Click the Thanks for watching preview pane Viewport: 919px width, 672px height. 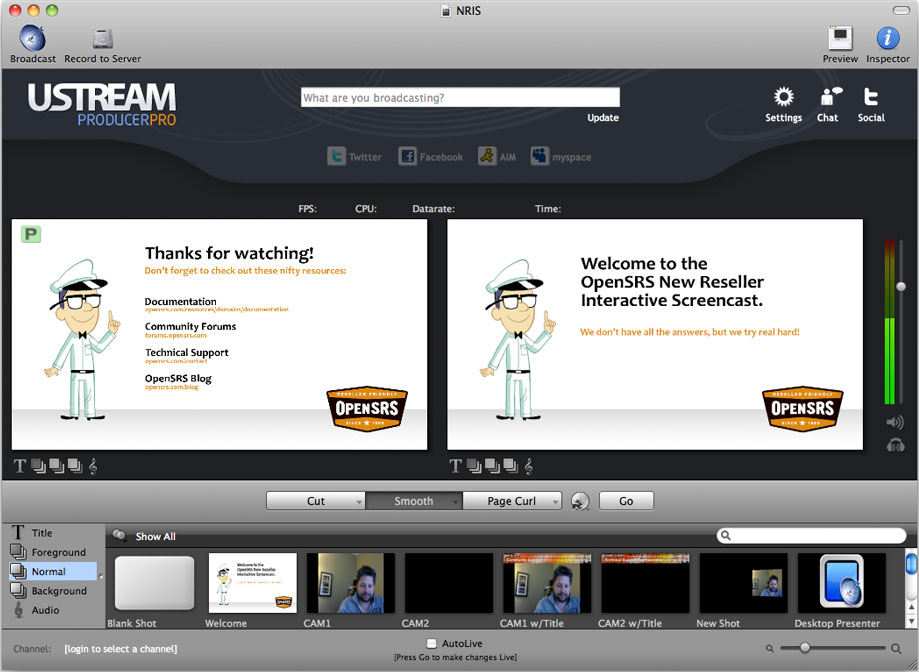219,335
